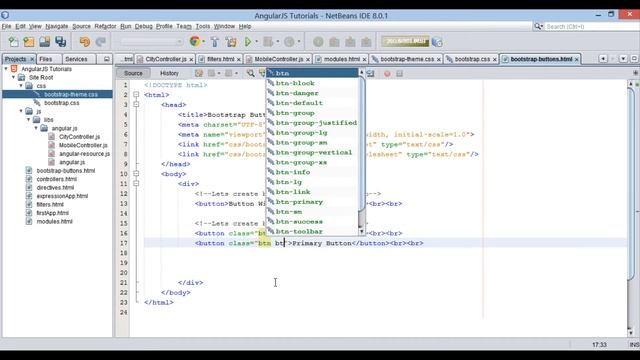
Task: Click the Save All toolbar icon
Action: [x=61, y=42]
